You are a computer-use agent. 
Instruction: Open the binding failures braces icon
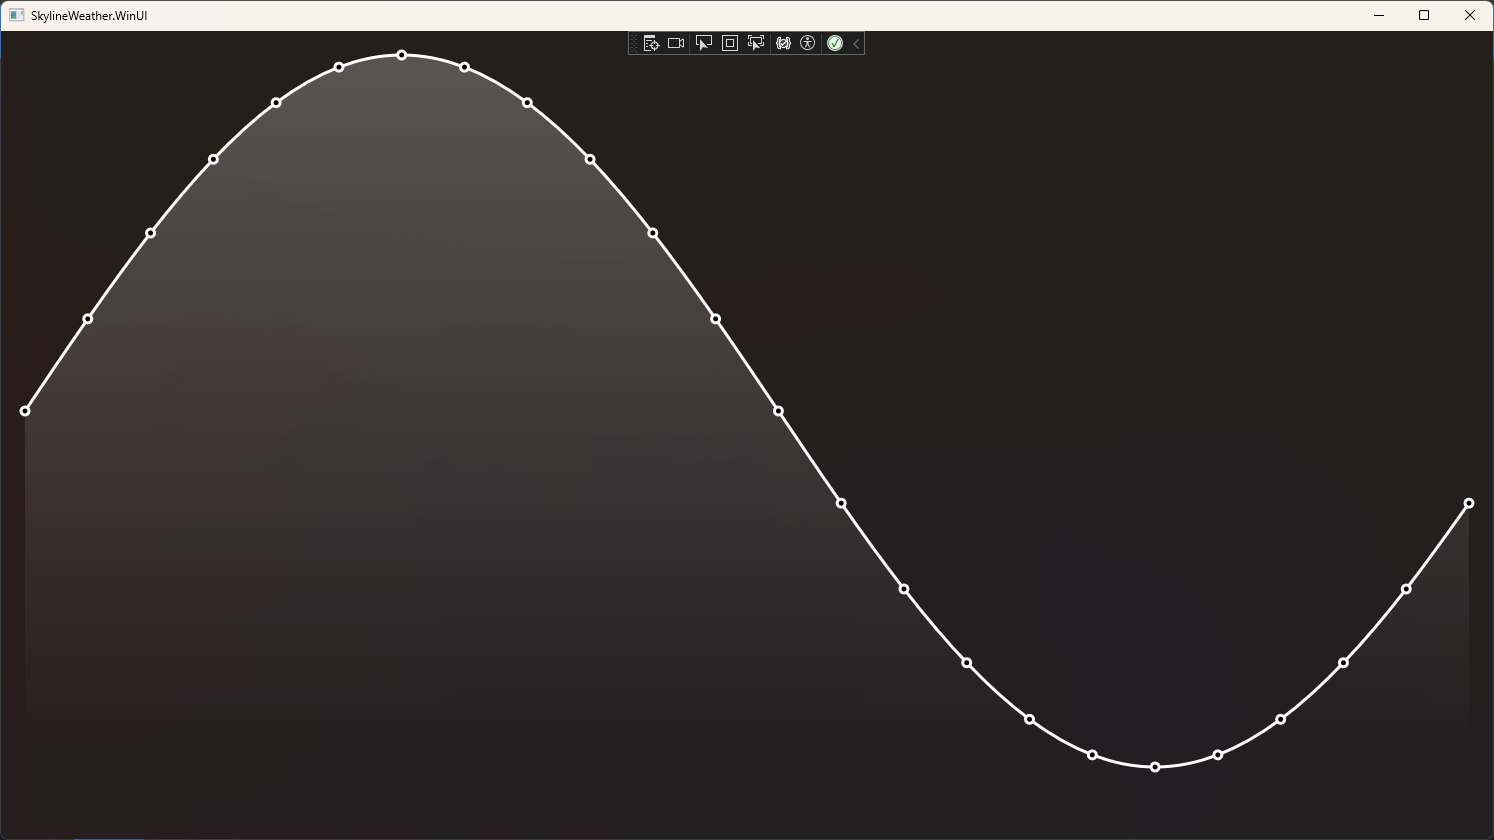(783, 43)
